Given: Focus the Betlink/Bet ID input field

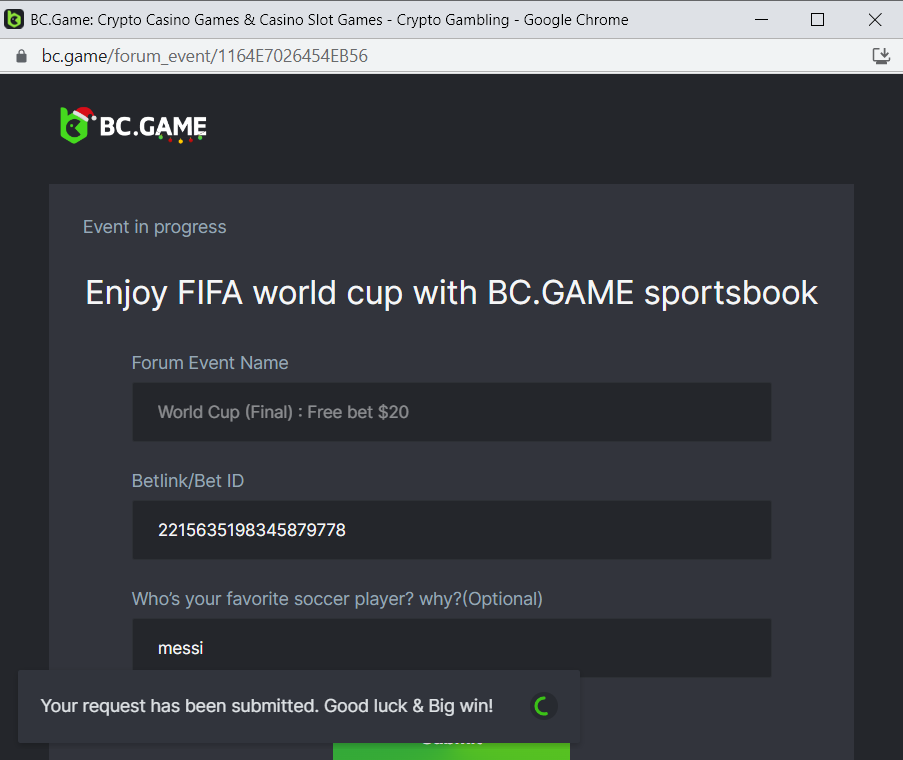Looking at the screenshot, I should 451,530.
